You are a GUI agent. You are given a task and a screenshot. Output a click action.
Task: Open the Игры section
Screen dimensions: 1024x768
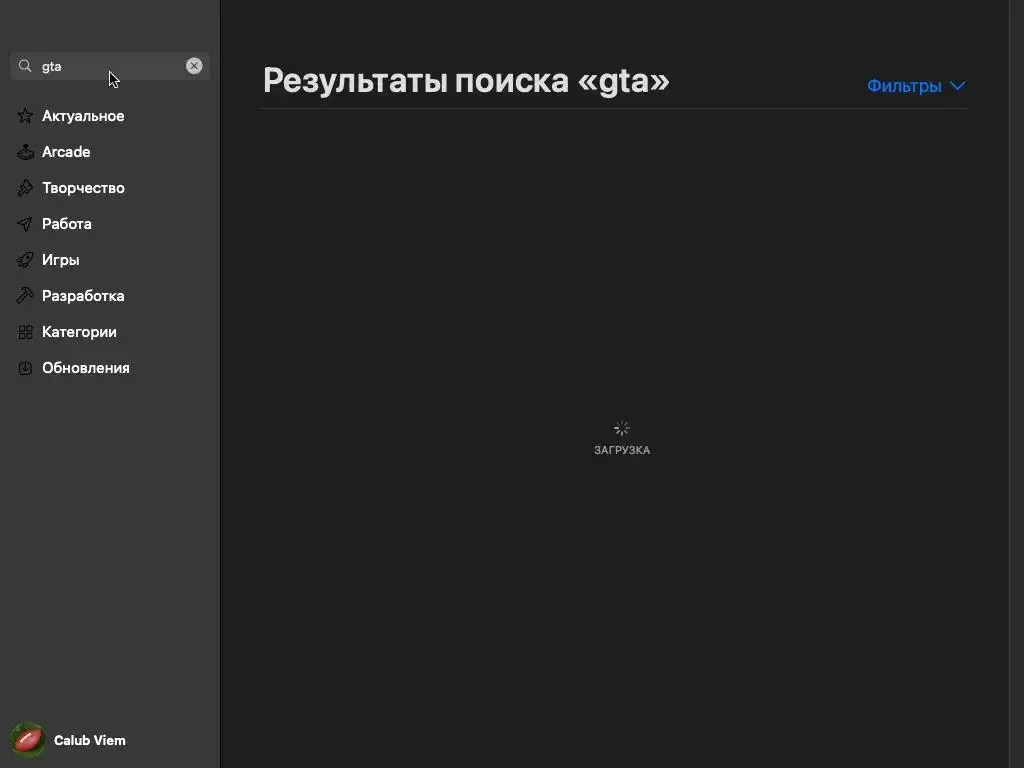(x=61, y=260)
